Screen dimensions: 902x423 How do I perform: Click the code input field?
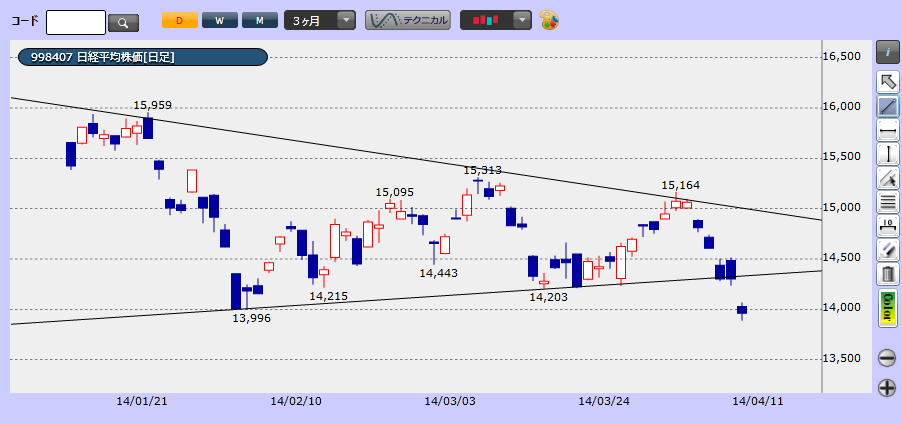tap(76, 22)
